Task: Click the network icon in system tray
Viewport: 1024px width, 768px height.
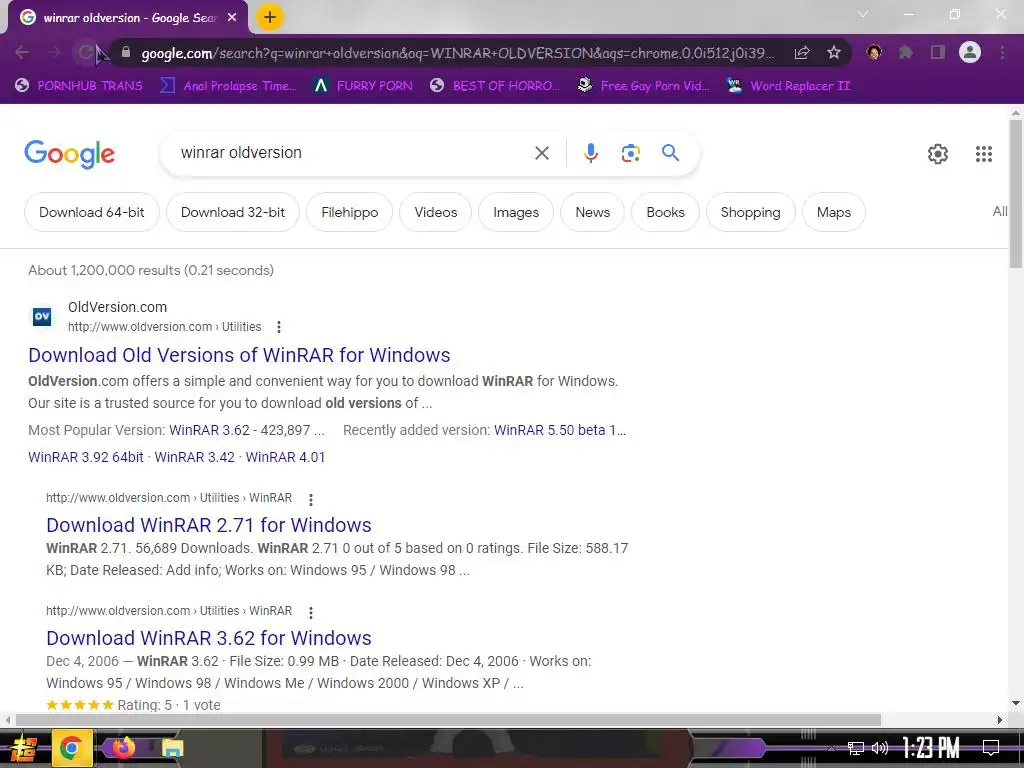Action: [x=856, y=748]
